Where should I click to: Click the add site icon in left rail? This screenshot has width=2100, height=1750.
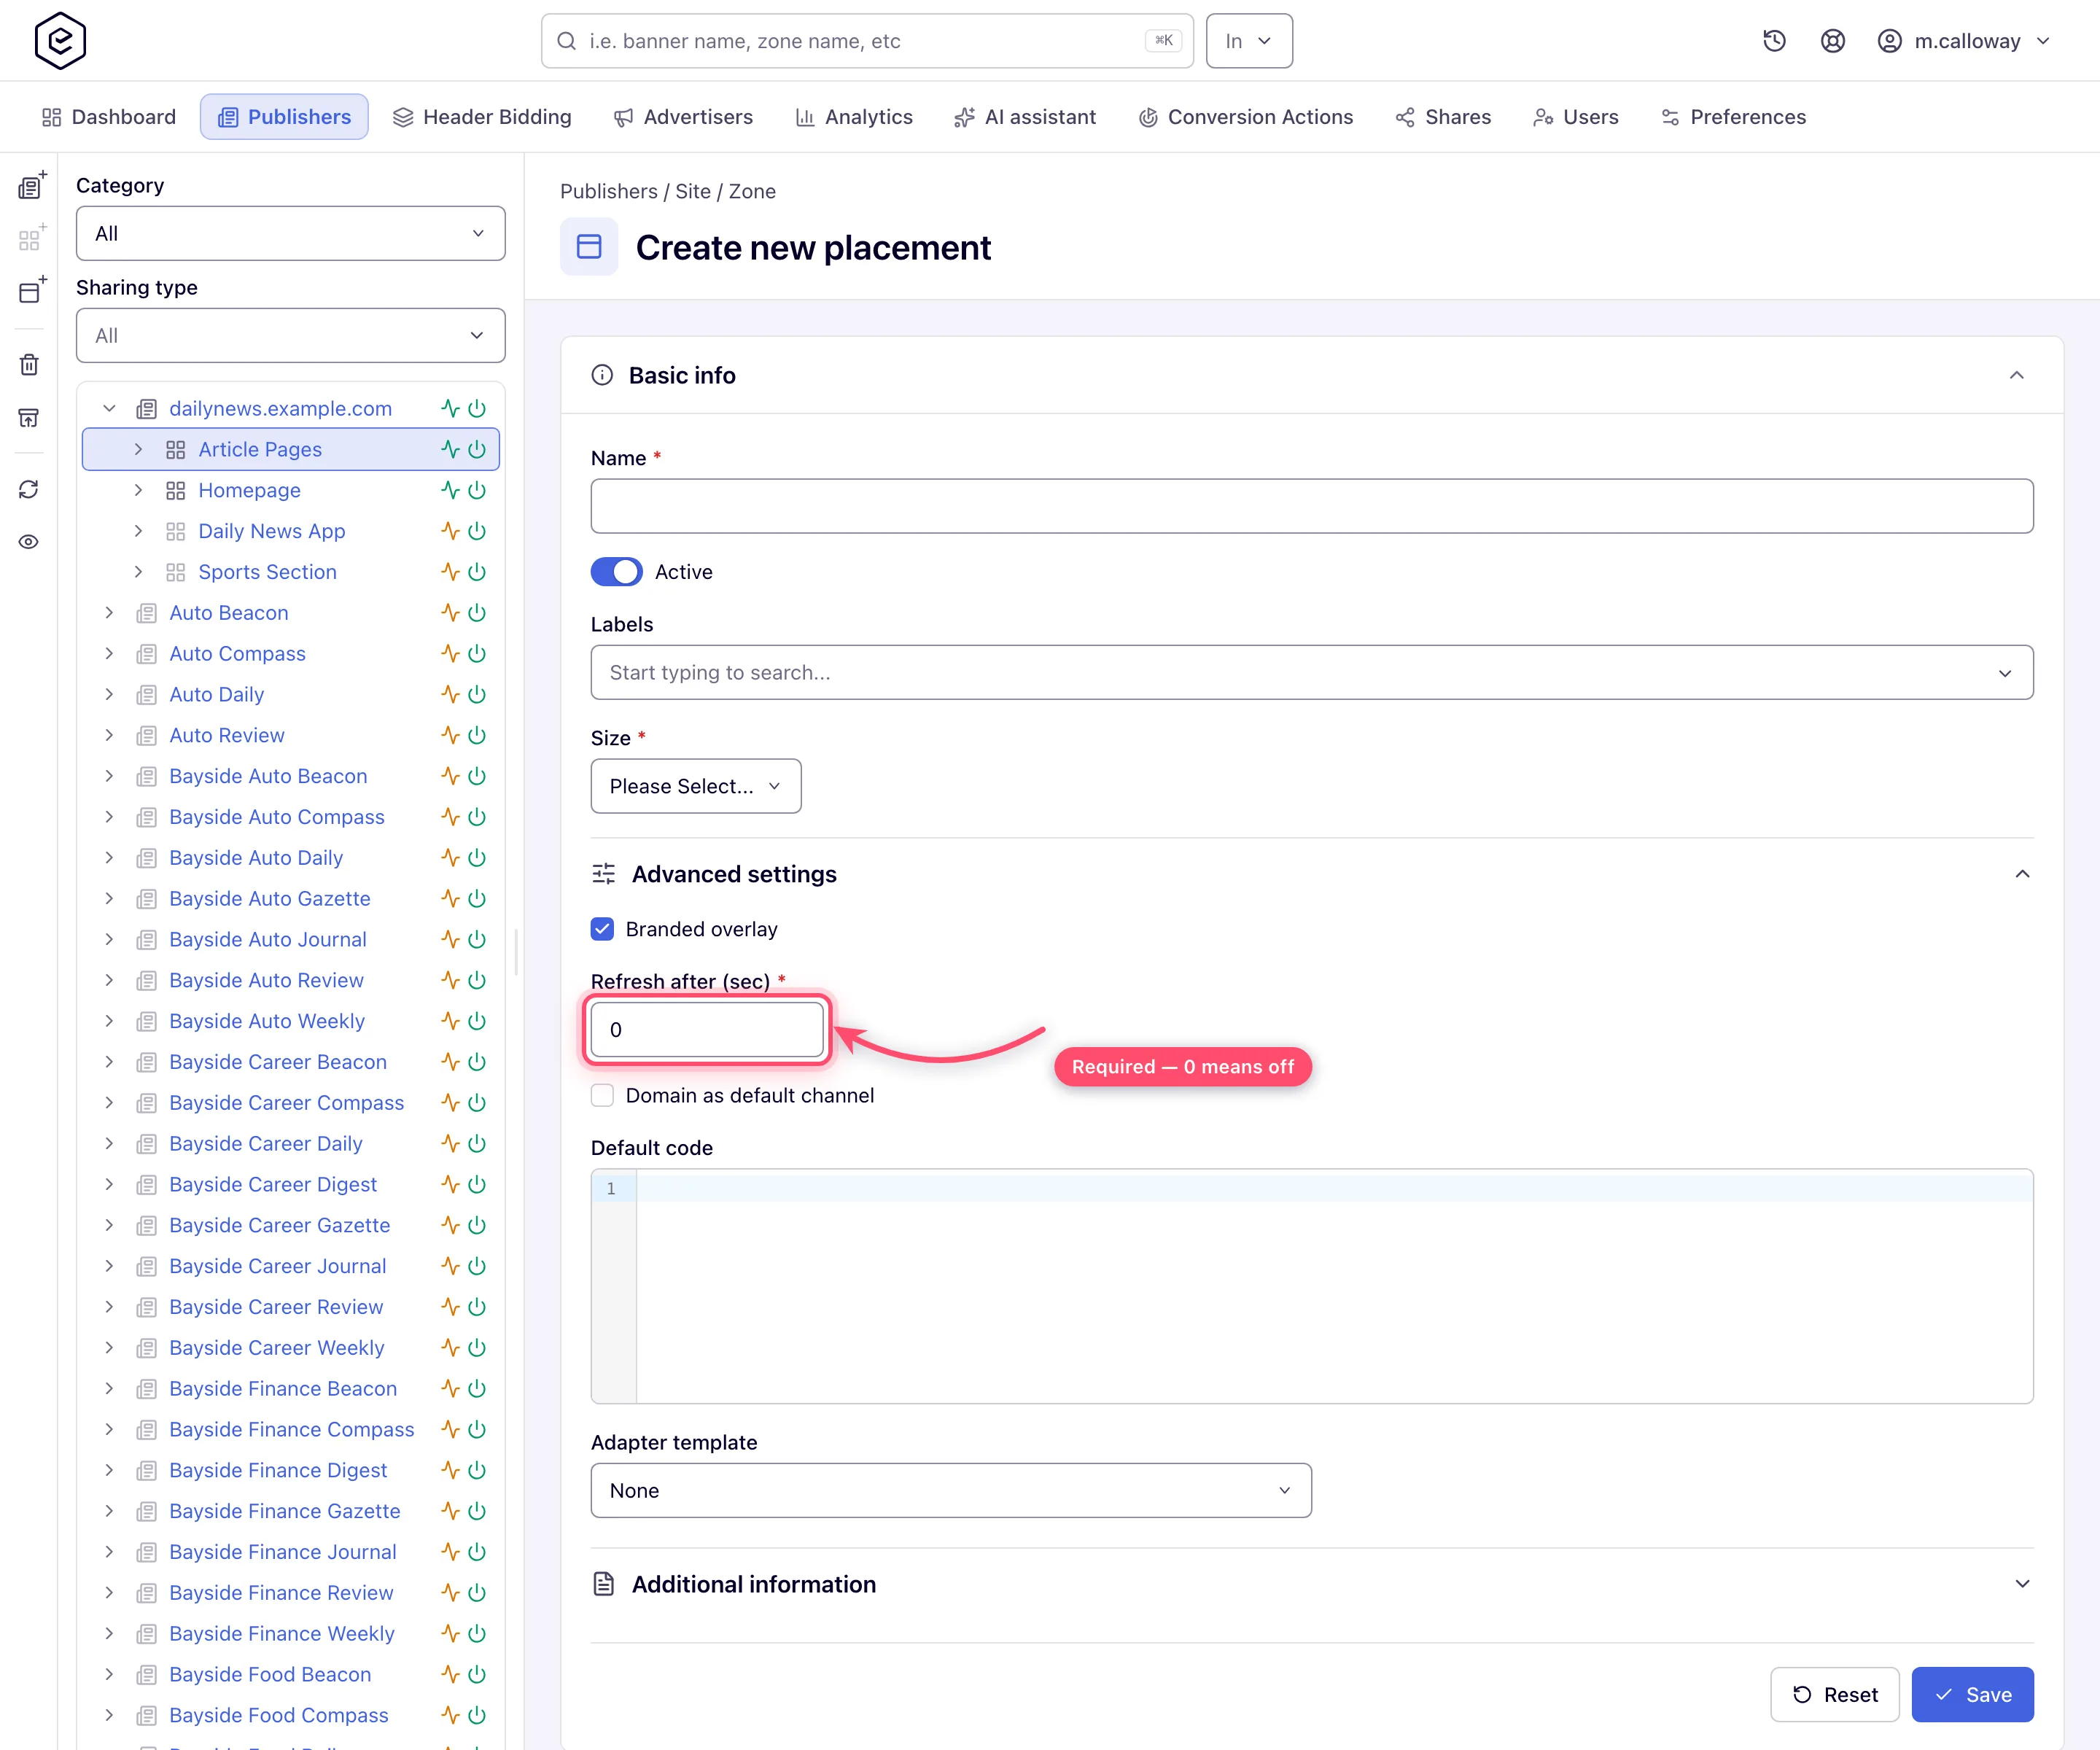coord(31,186)
